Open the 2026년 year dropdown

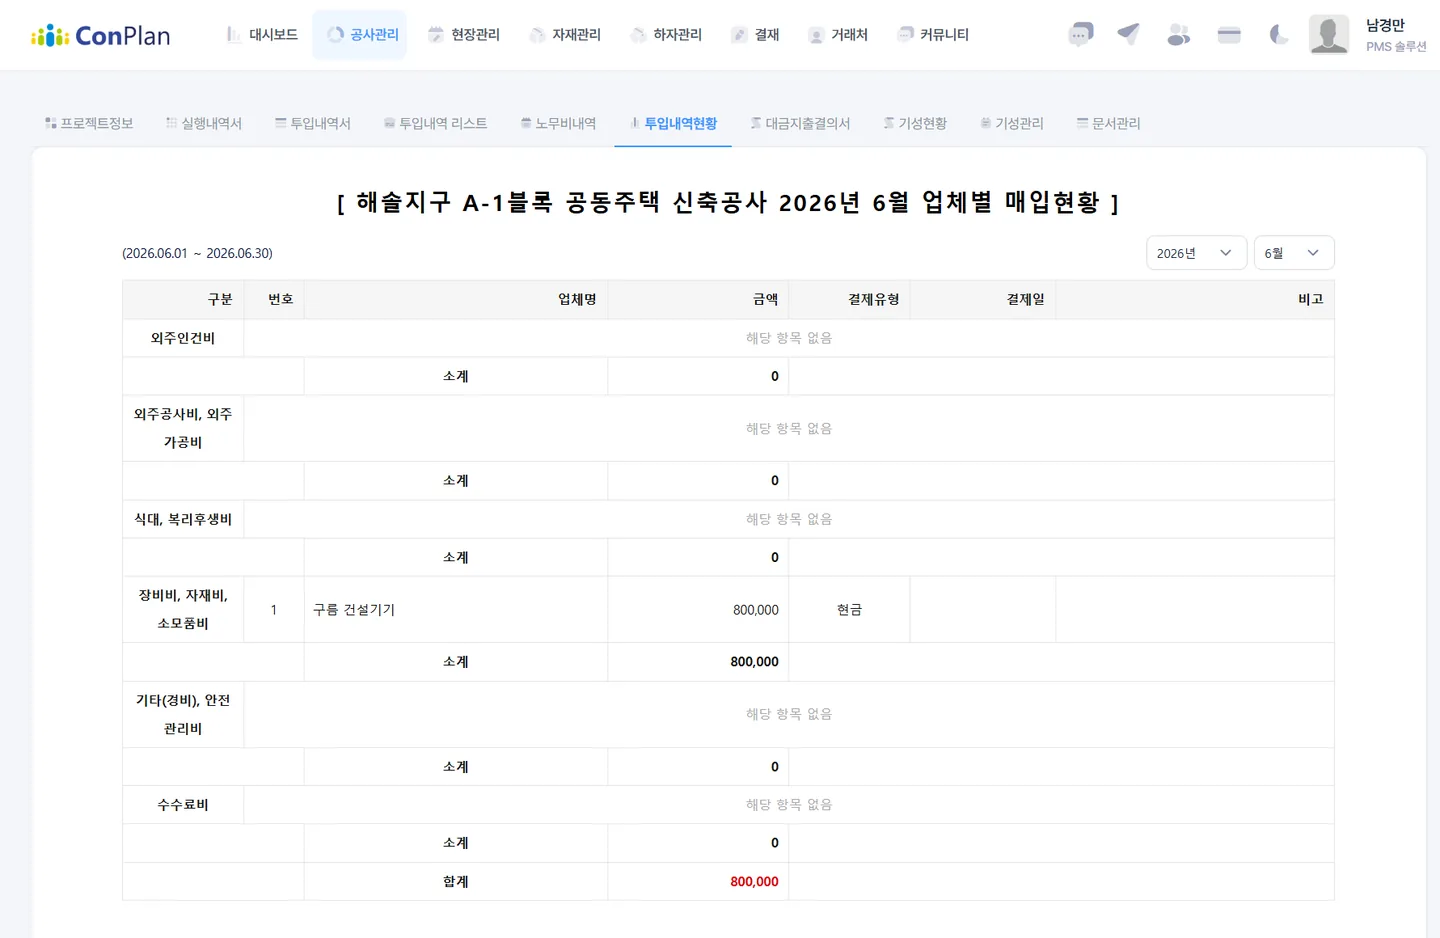tap(1196, 253)
